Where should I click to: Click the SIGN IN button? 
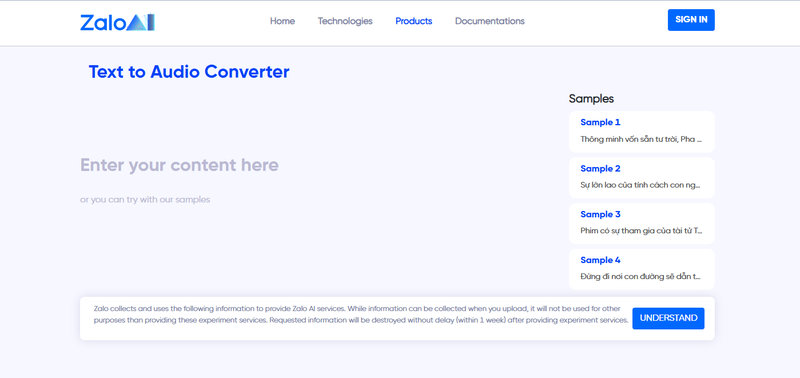(691, 20)
